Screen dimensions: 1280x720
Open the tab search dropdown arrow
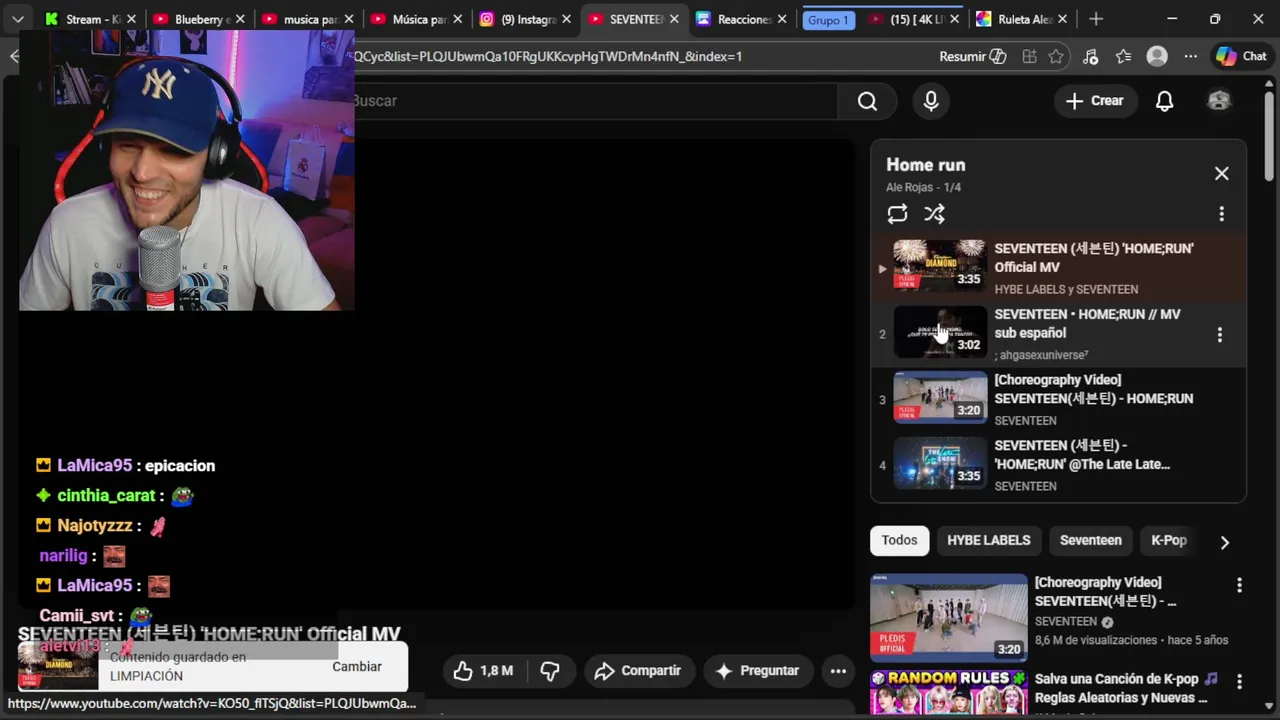click(17, 19)
